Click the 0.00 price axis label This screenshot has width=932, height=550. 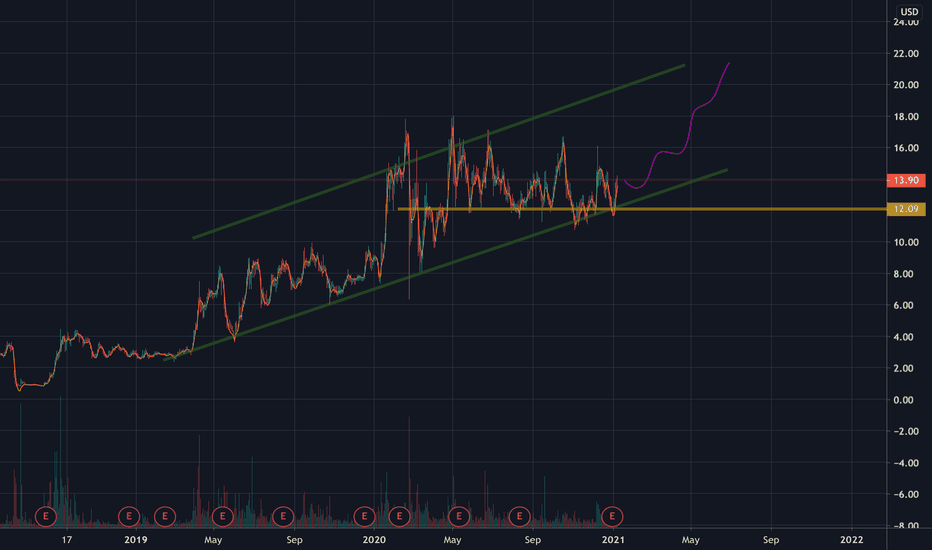pyautogui.click(x=903, y=400)
